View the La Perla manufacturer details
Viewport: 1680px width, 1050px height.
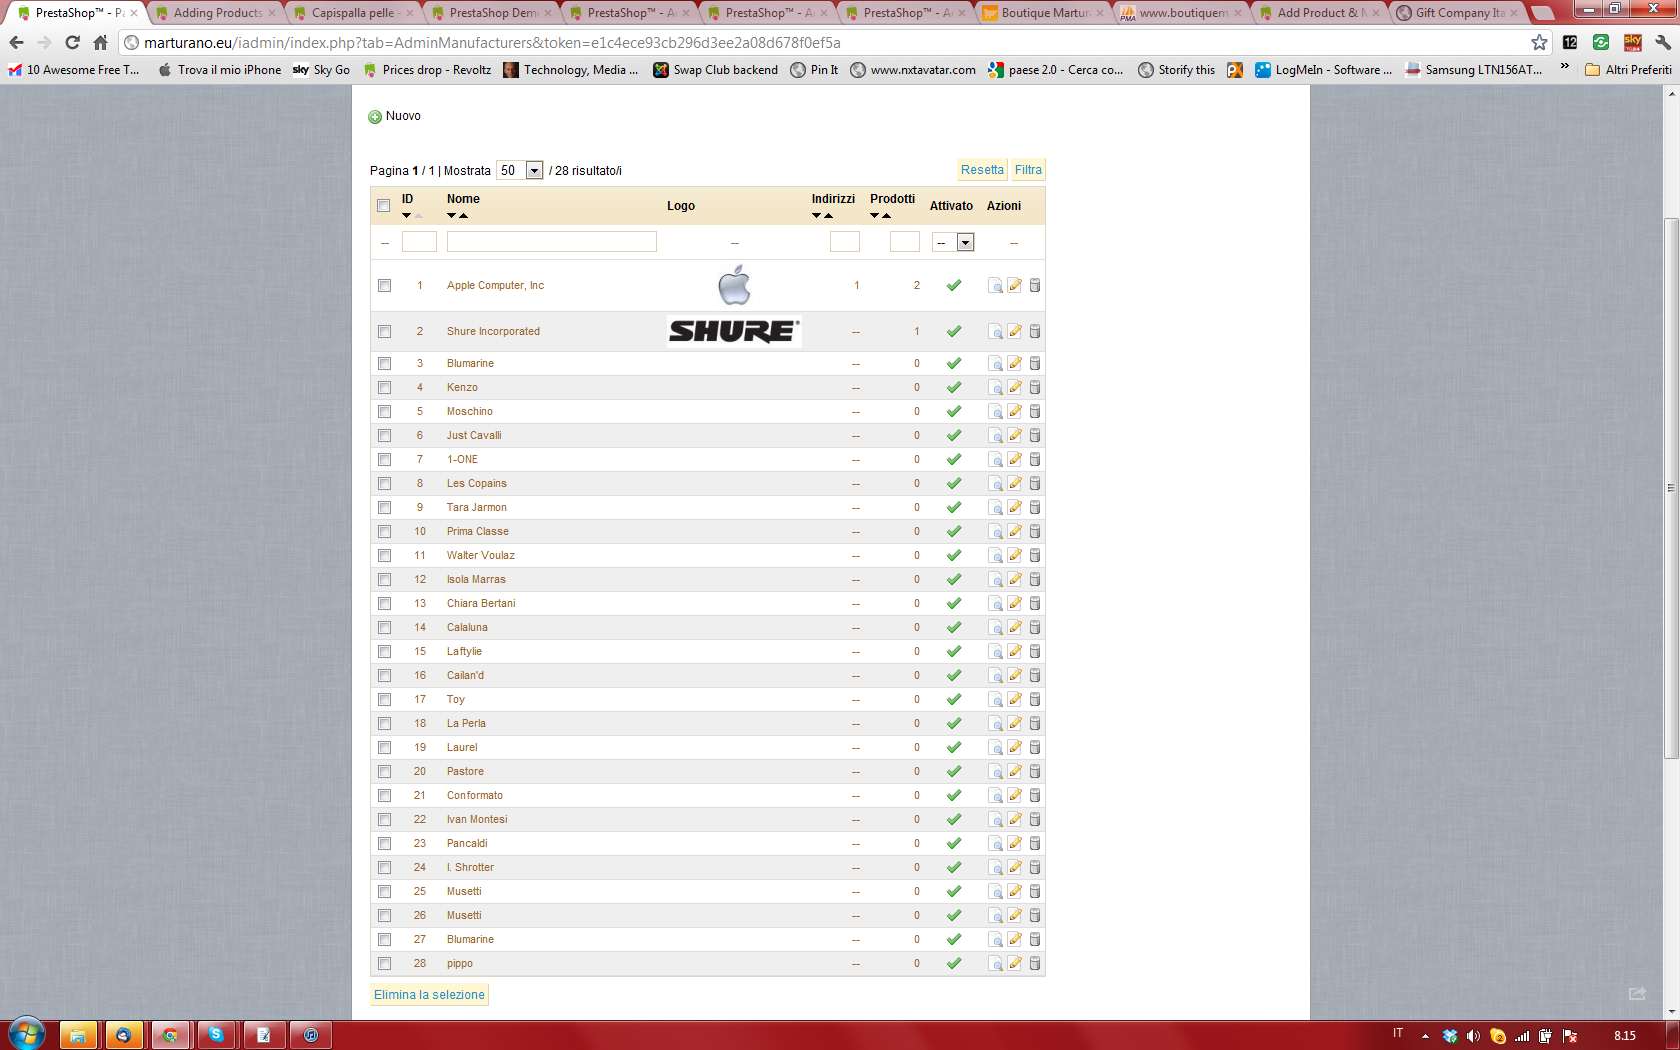point(995,723)
